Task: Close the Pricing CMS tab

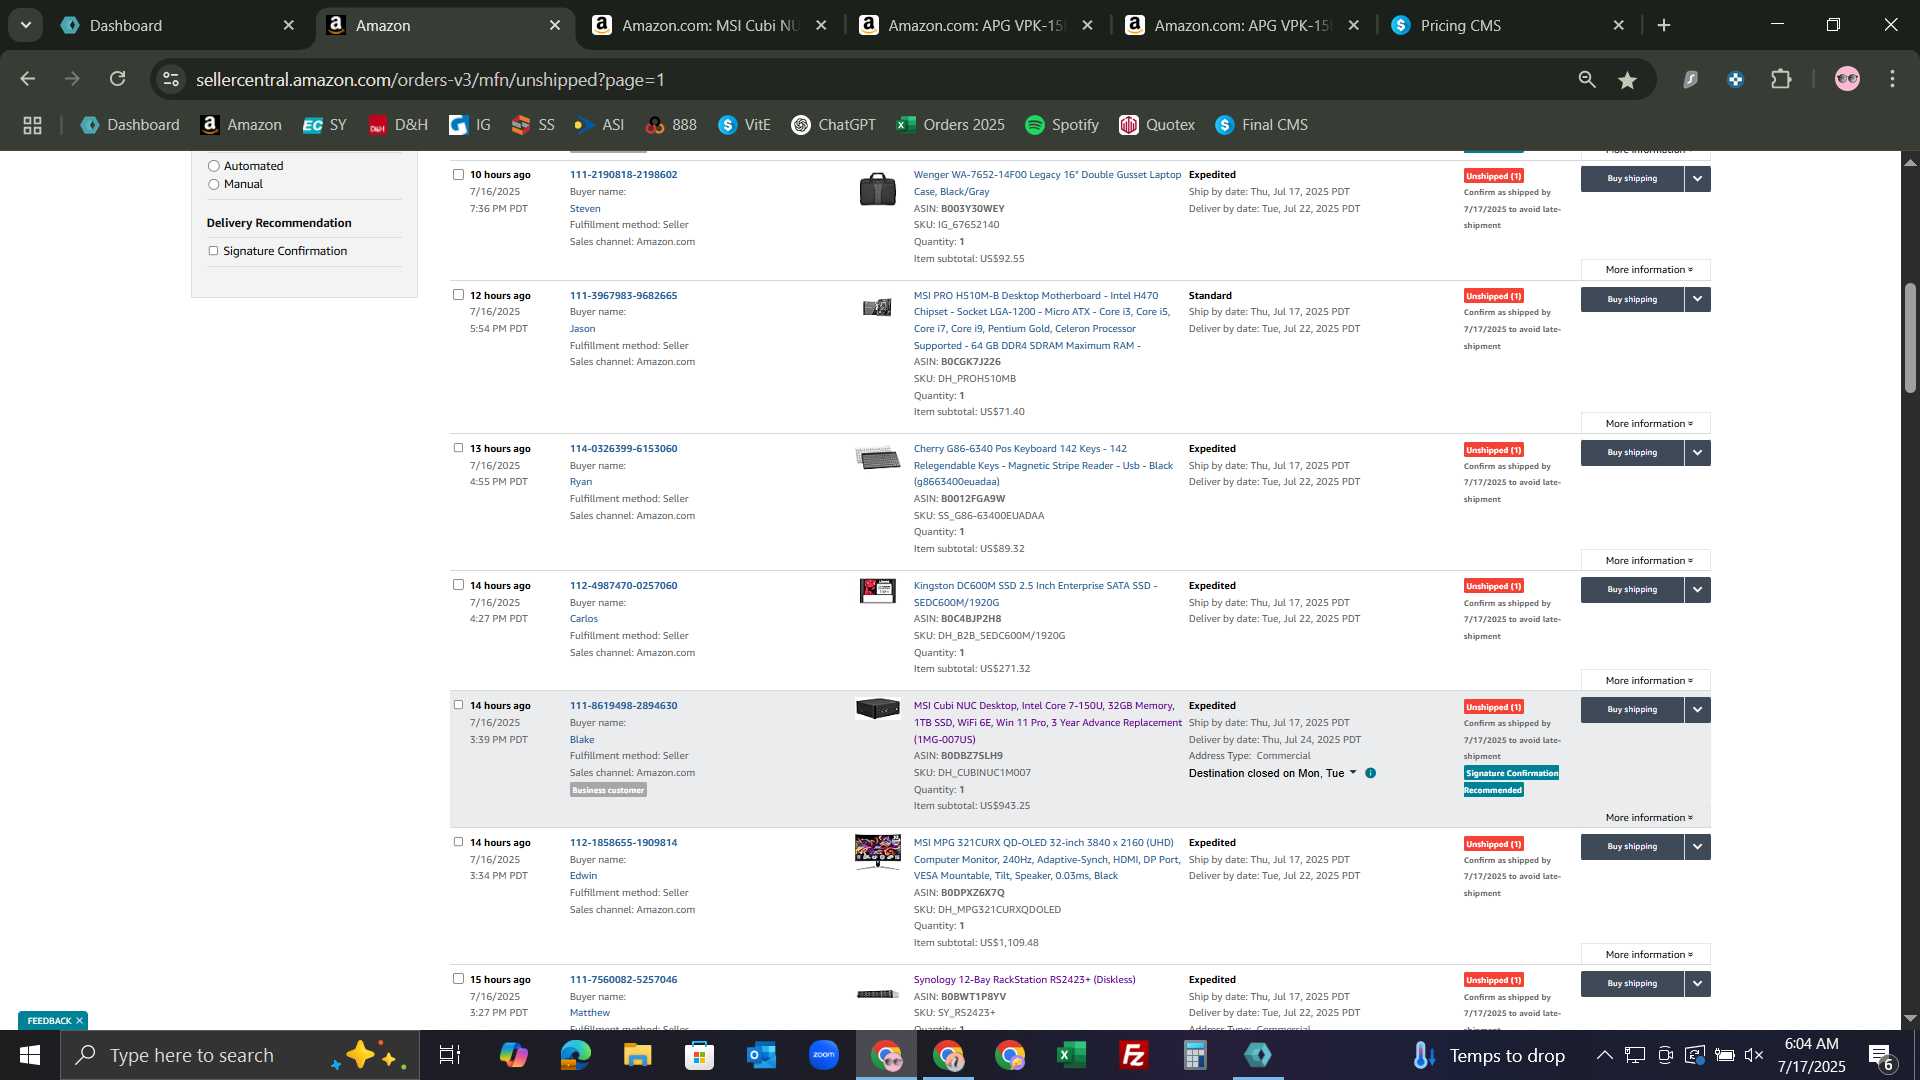Action: point(1618,26)
